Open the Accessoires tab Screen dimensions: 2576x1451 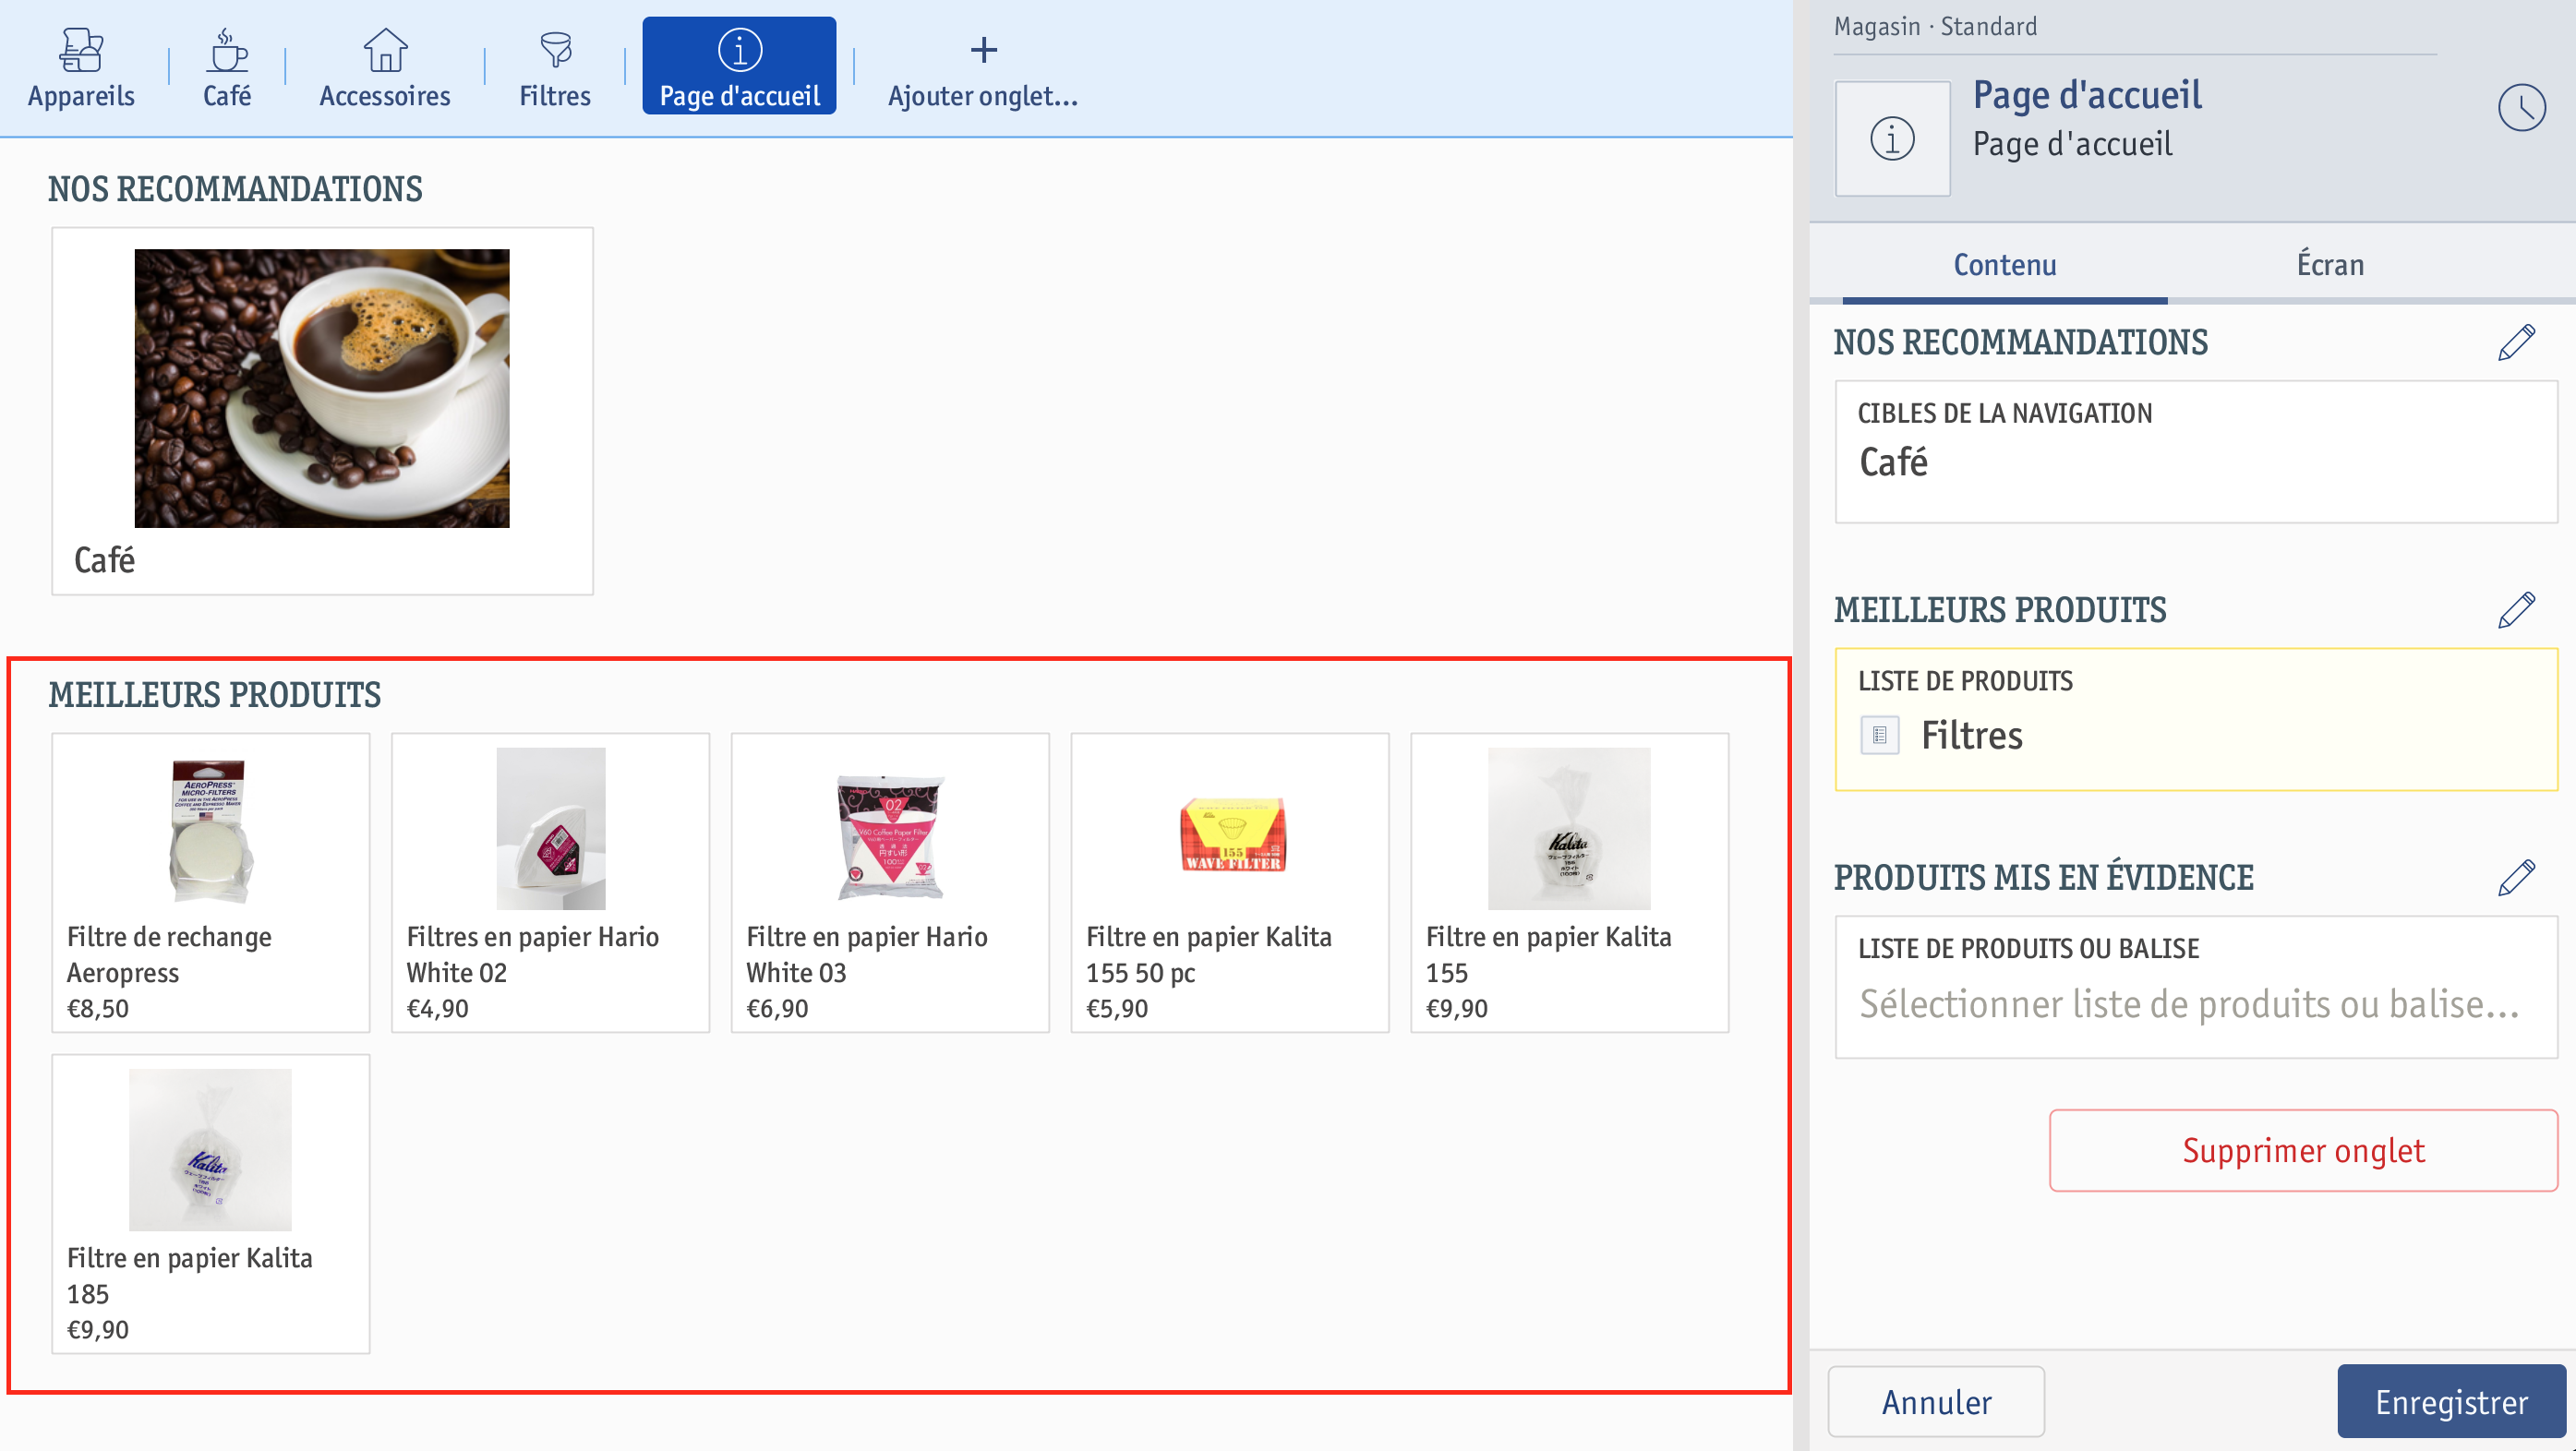[385, 67]
